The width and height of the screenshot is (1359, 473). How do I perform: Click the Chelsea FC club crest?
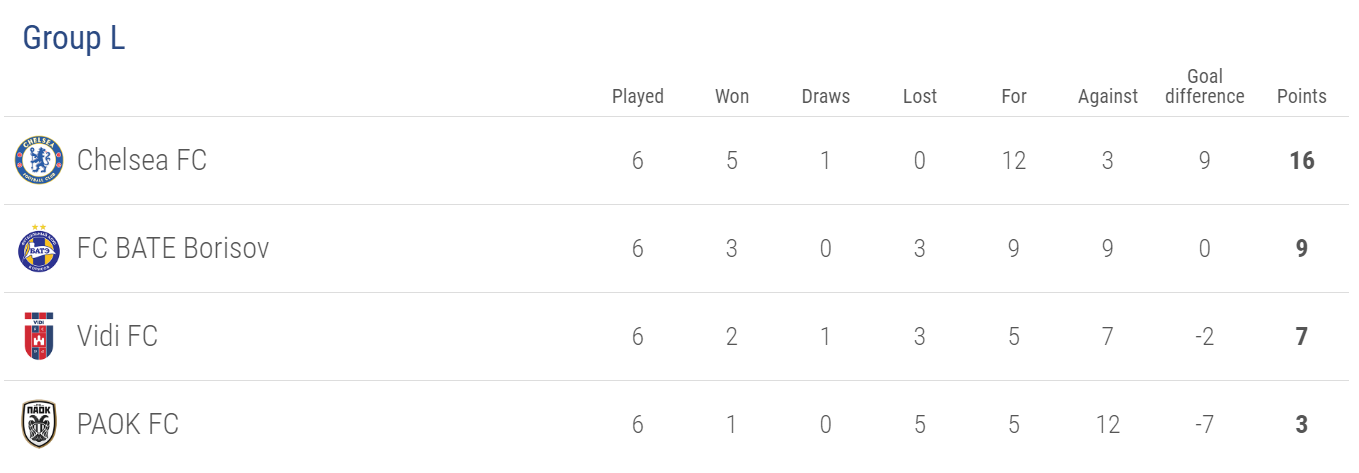pos(39,160)
